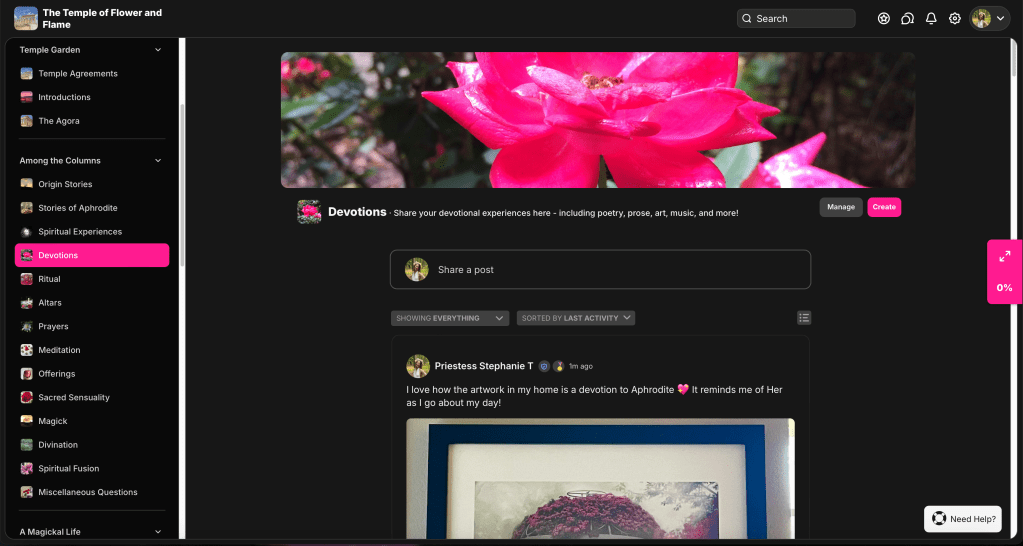Open the settings gear icon

[955, 18]
